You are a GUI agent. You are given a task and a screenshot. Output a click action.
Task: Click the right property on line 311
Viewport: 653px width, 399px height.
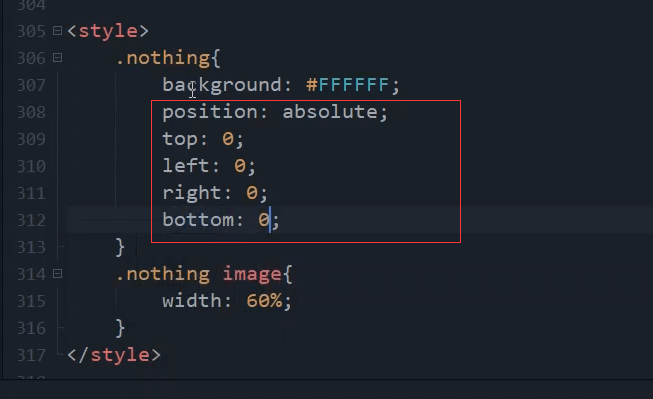pyautogui.click(x=192, y=193)
